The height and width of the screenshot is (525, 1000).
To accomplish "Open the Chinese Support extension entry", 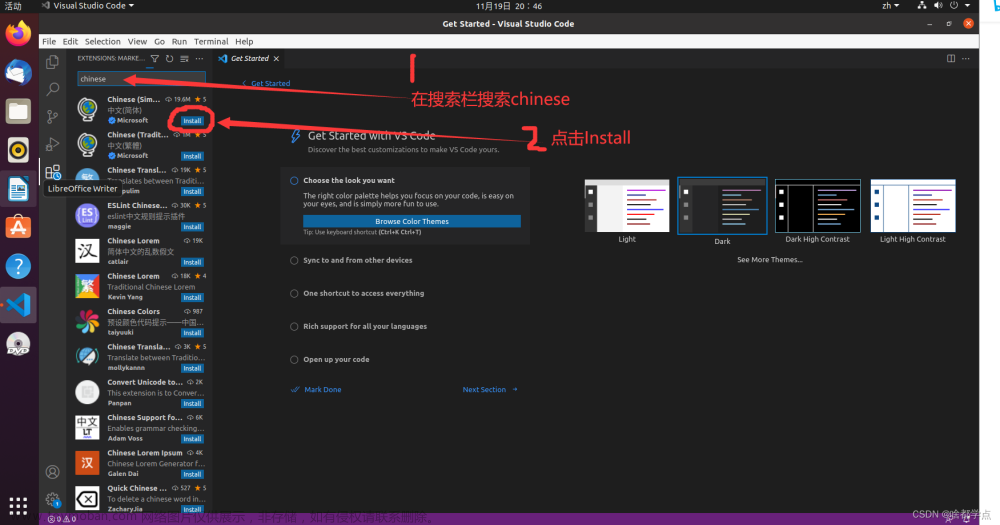I will (141, 427).
